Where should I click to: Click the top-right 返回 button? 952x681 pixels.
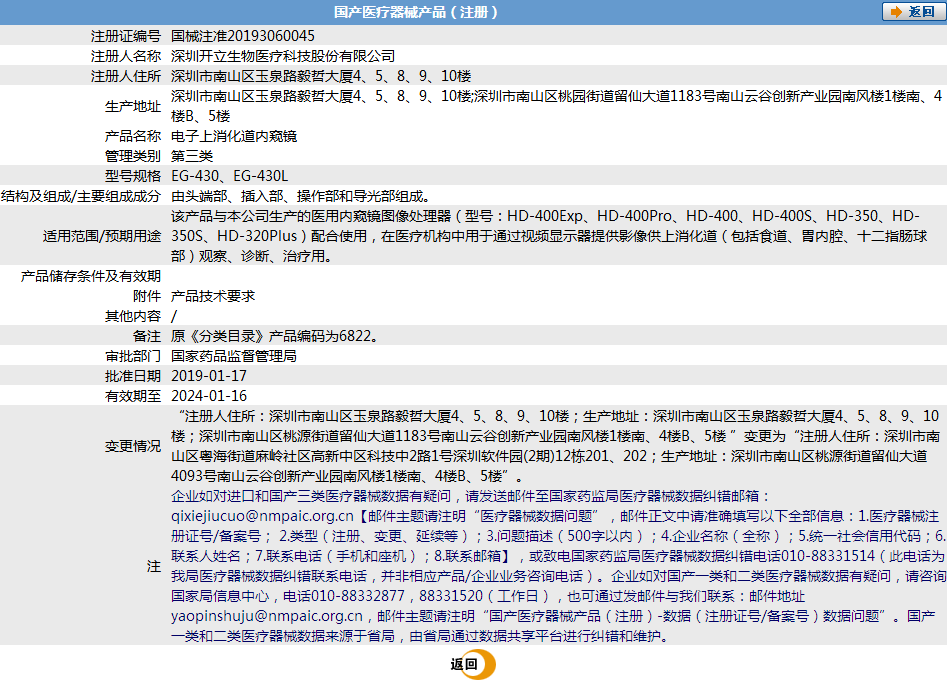pos(914,12)
